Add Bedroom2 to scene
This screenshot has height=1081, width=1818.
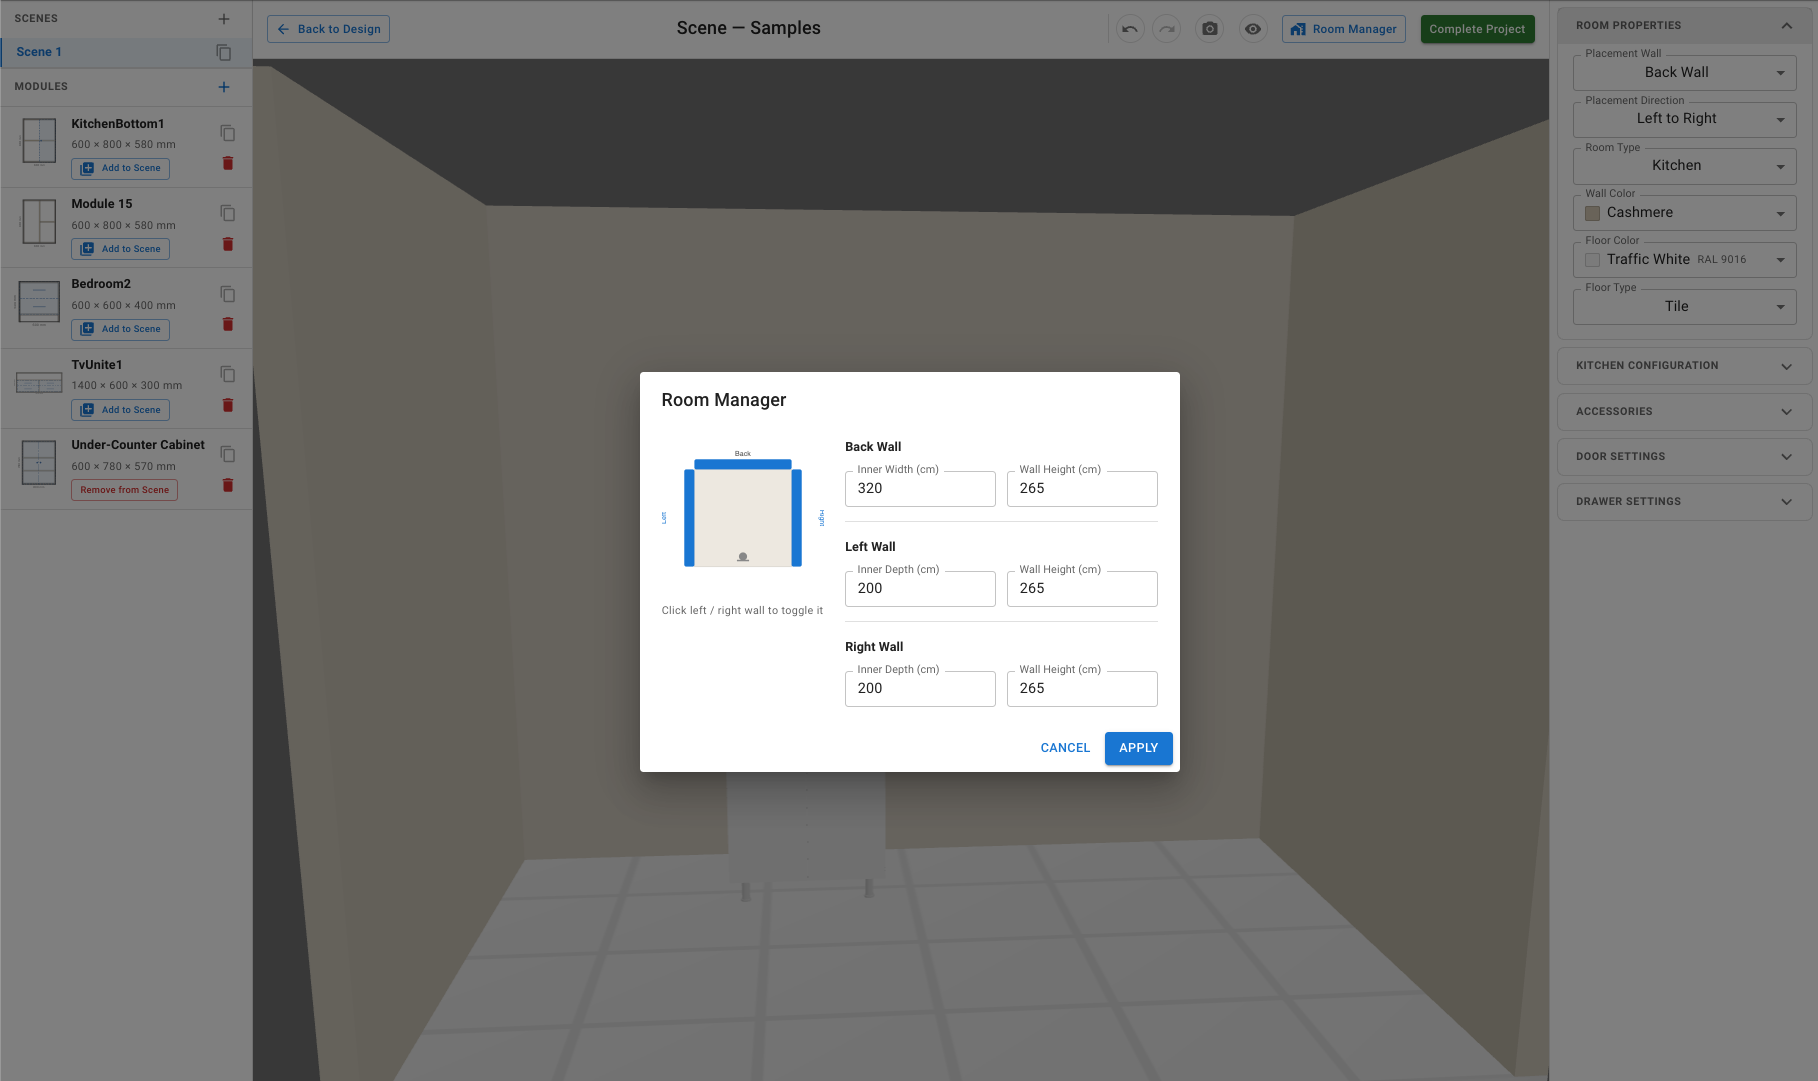click(120, 329)
